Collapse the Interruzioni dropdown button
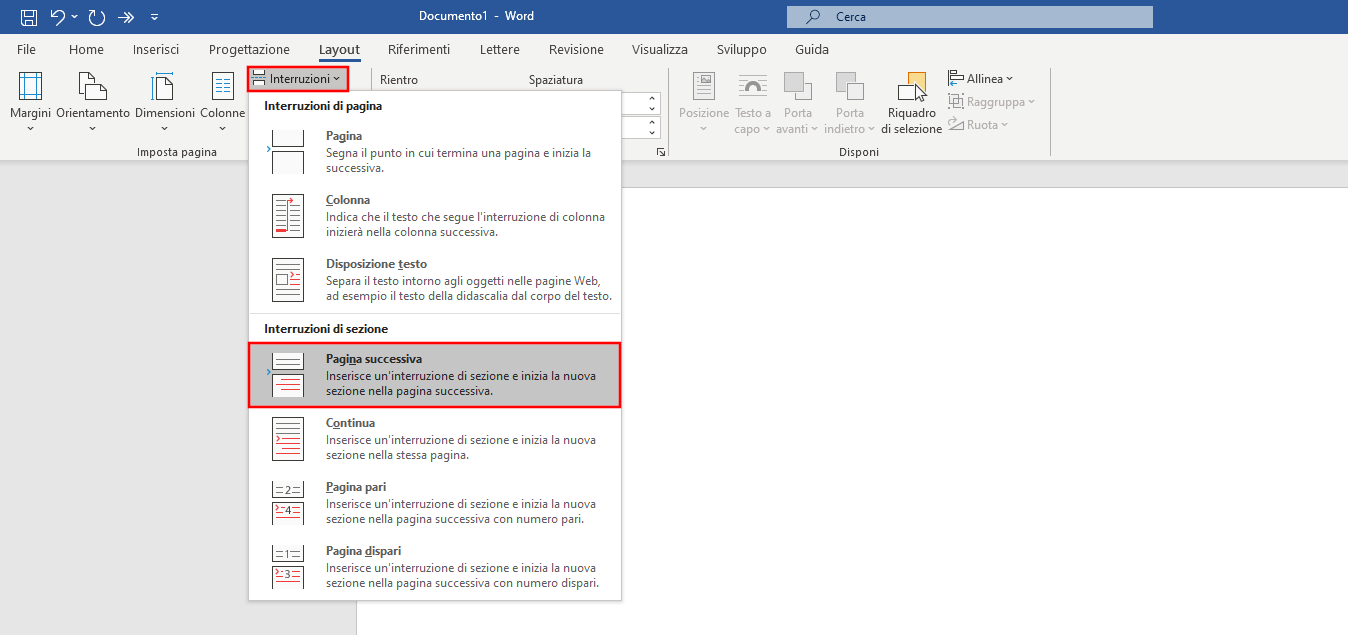The height and width of the screenshot is (635, 1348). 297,78
